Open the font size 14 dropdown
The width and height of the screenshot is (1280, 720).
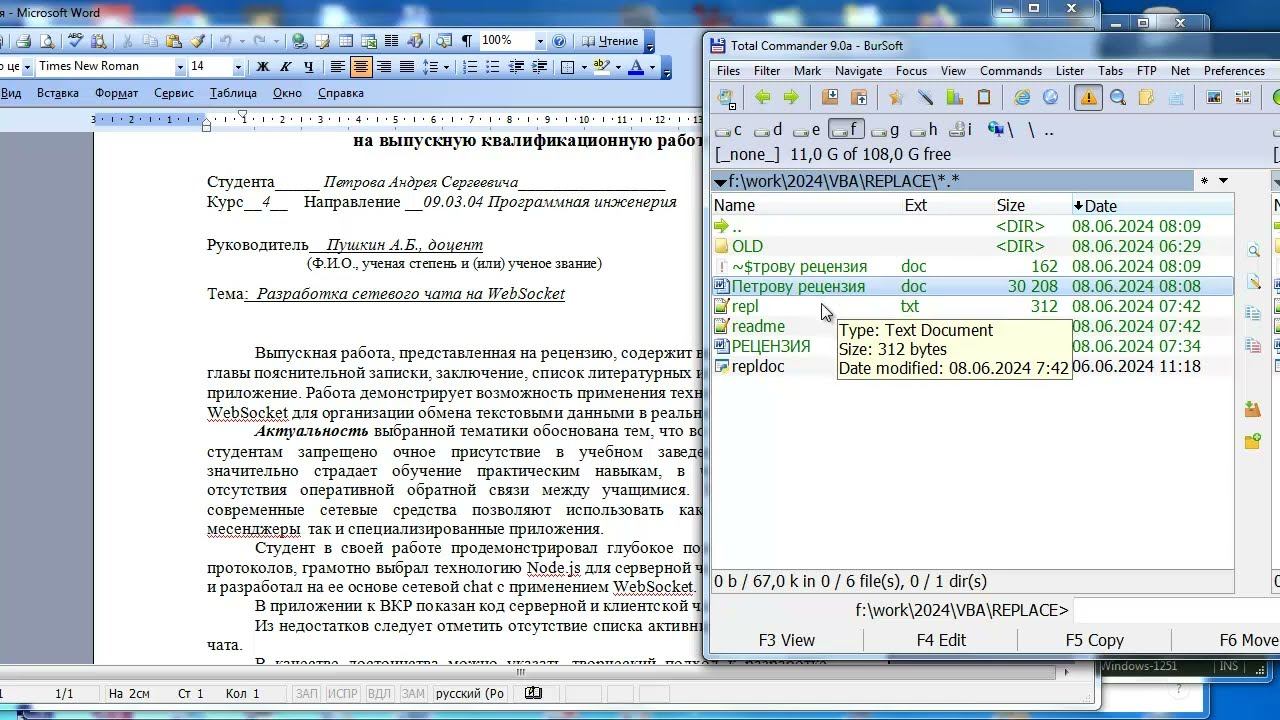pyautogui.click(x=238, y=67)
